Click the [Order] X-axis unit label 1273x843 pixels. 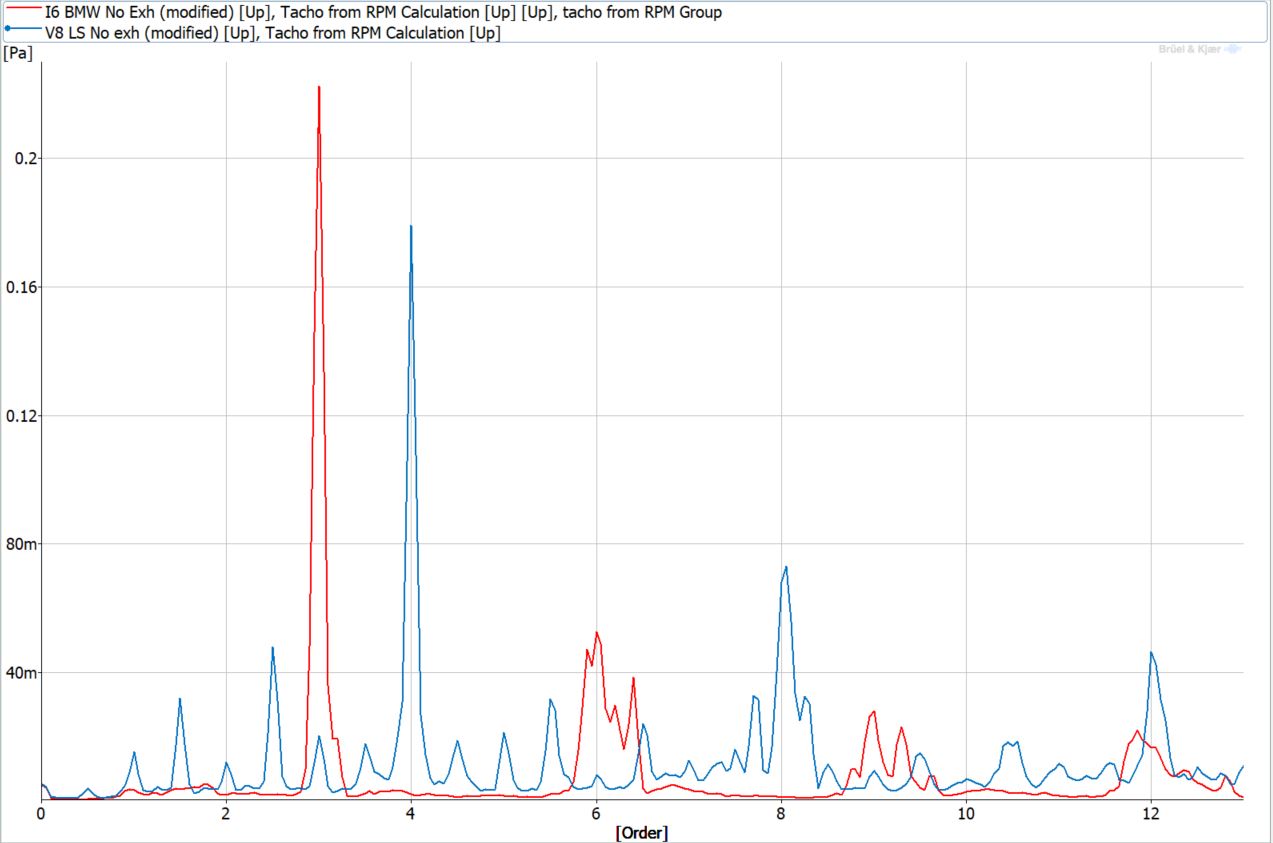tap(641, 833)
